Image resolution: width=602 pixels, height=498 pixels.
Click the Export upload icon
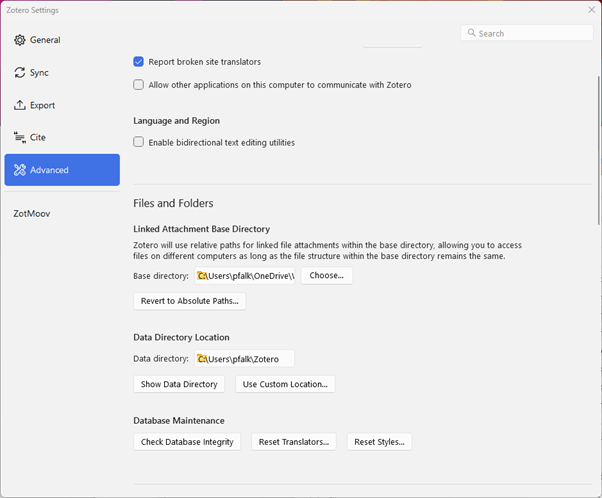point(20,105)
